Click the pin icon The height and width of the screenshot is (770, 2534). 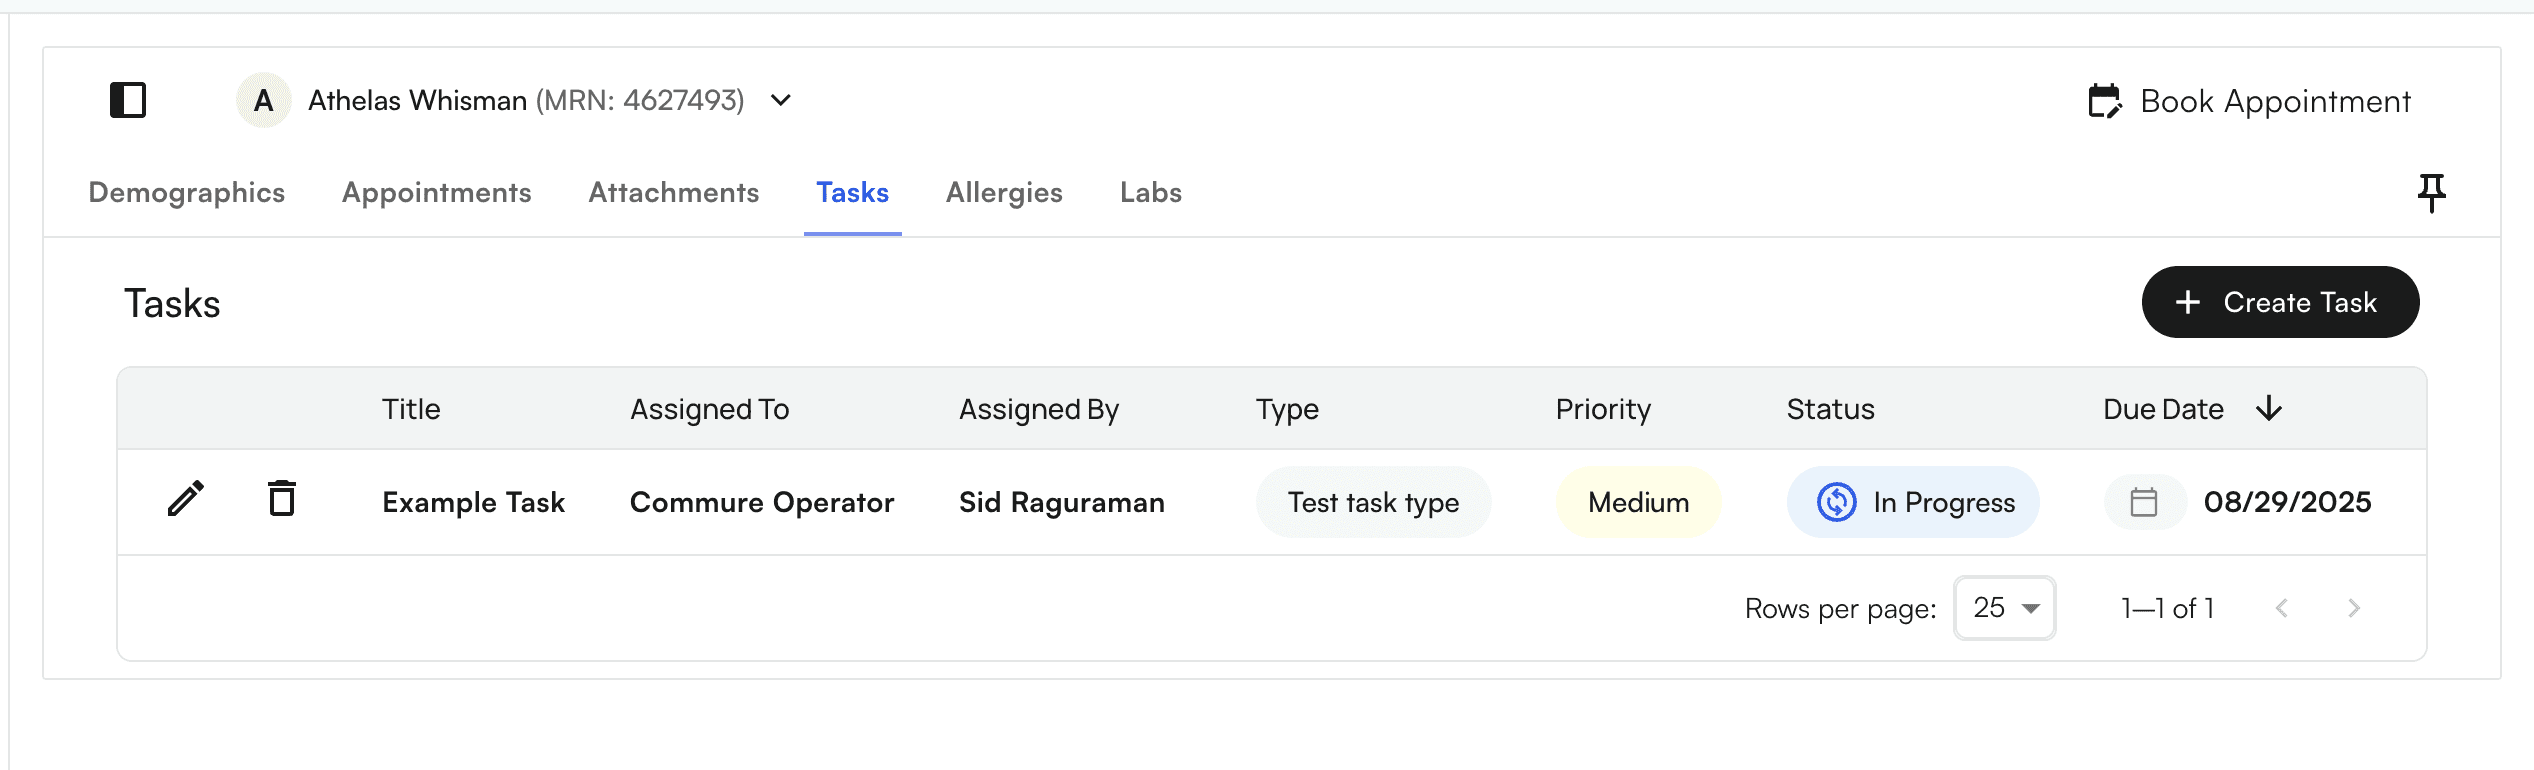2431,192
